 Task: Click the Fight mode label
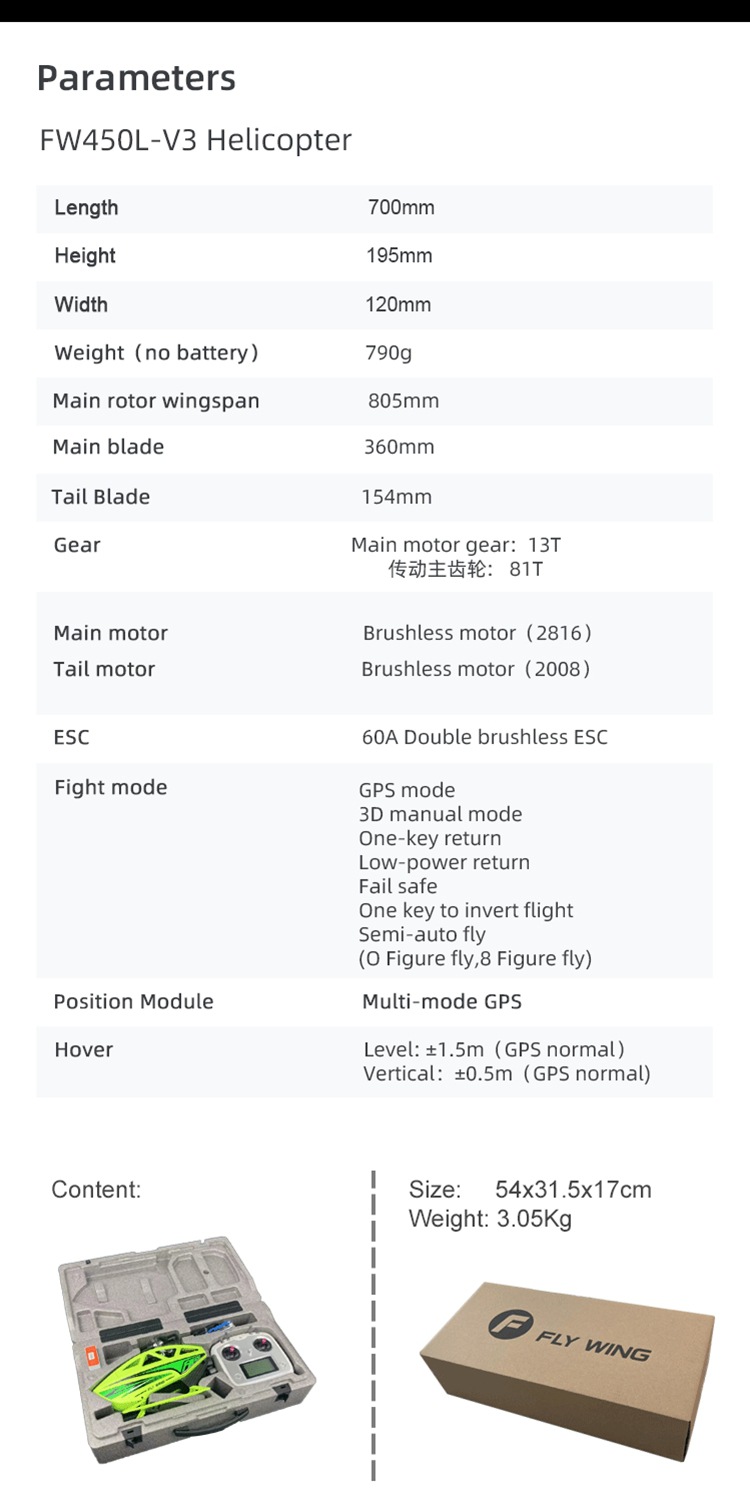(x=111, y=787)
